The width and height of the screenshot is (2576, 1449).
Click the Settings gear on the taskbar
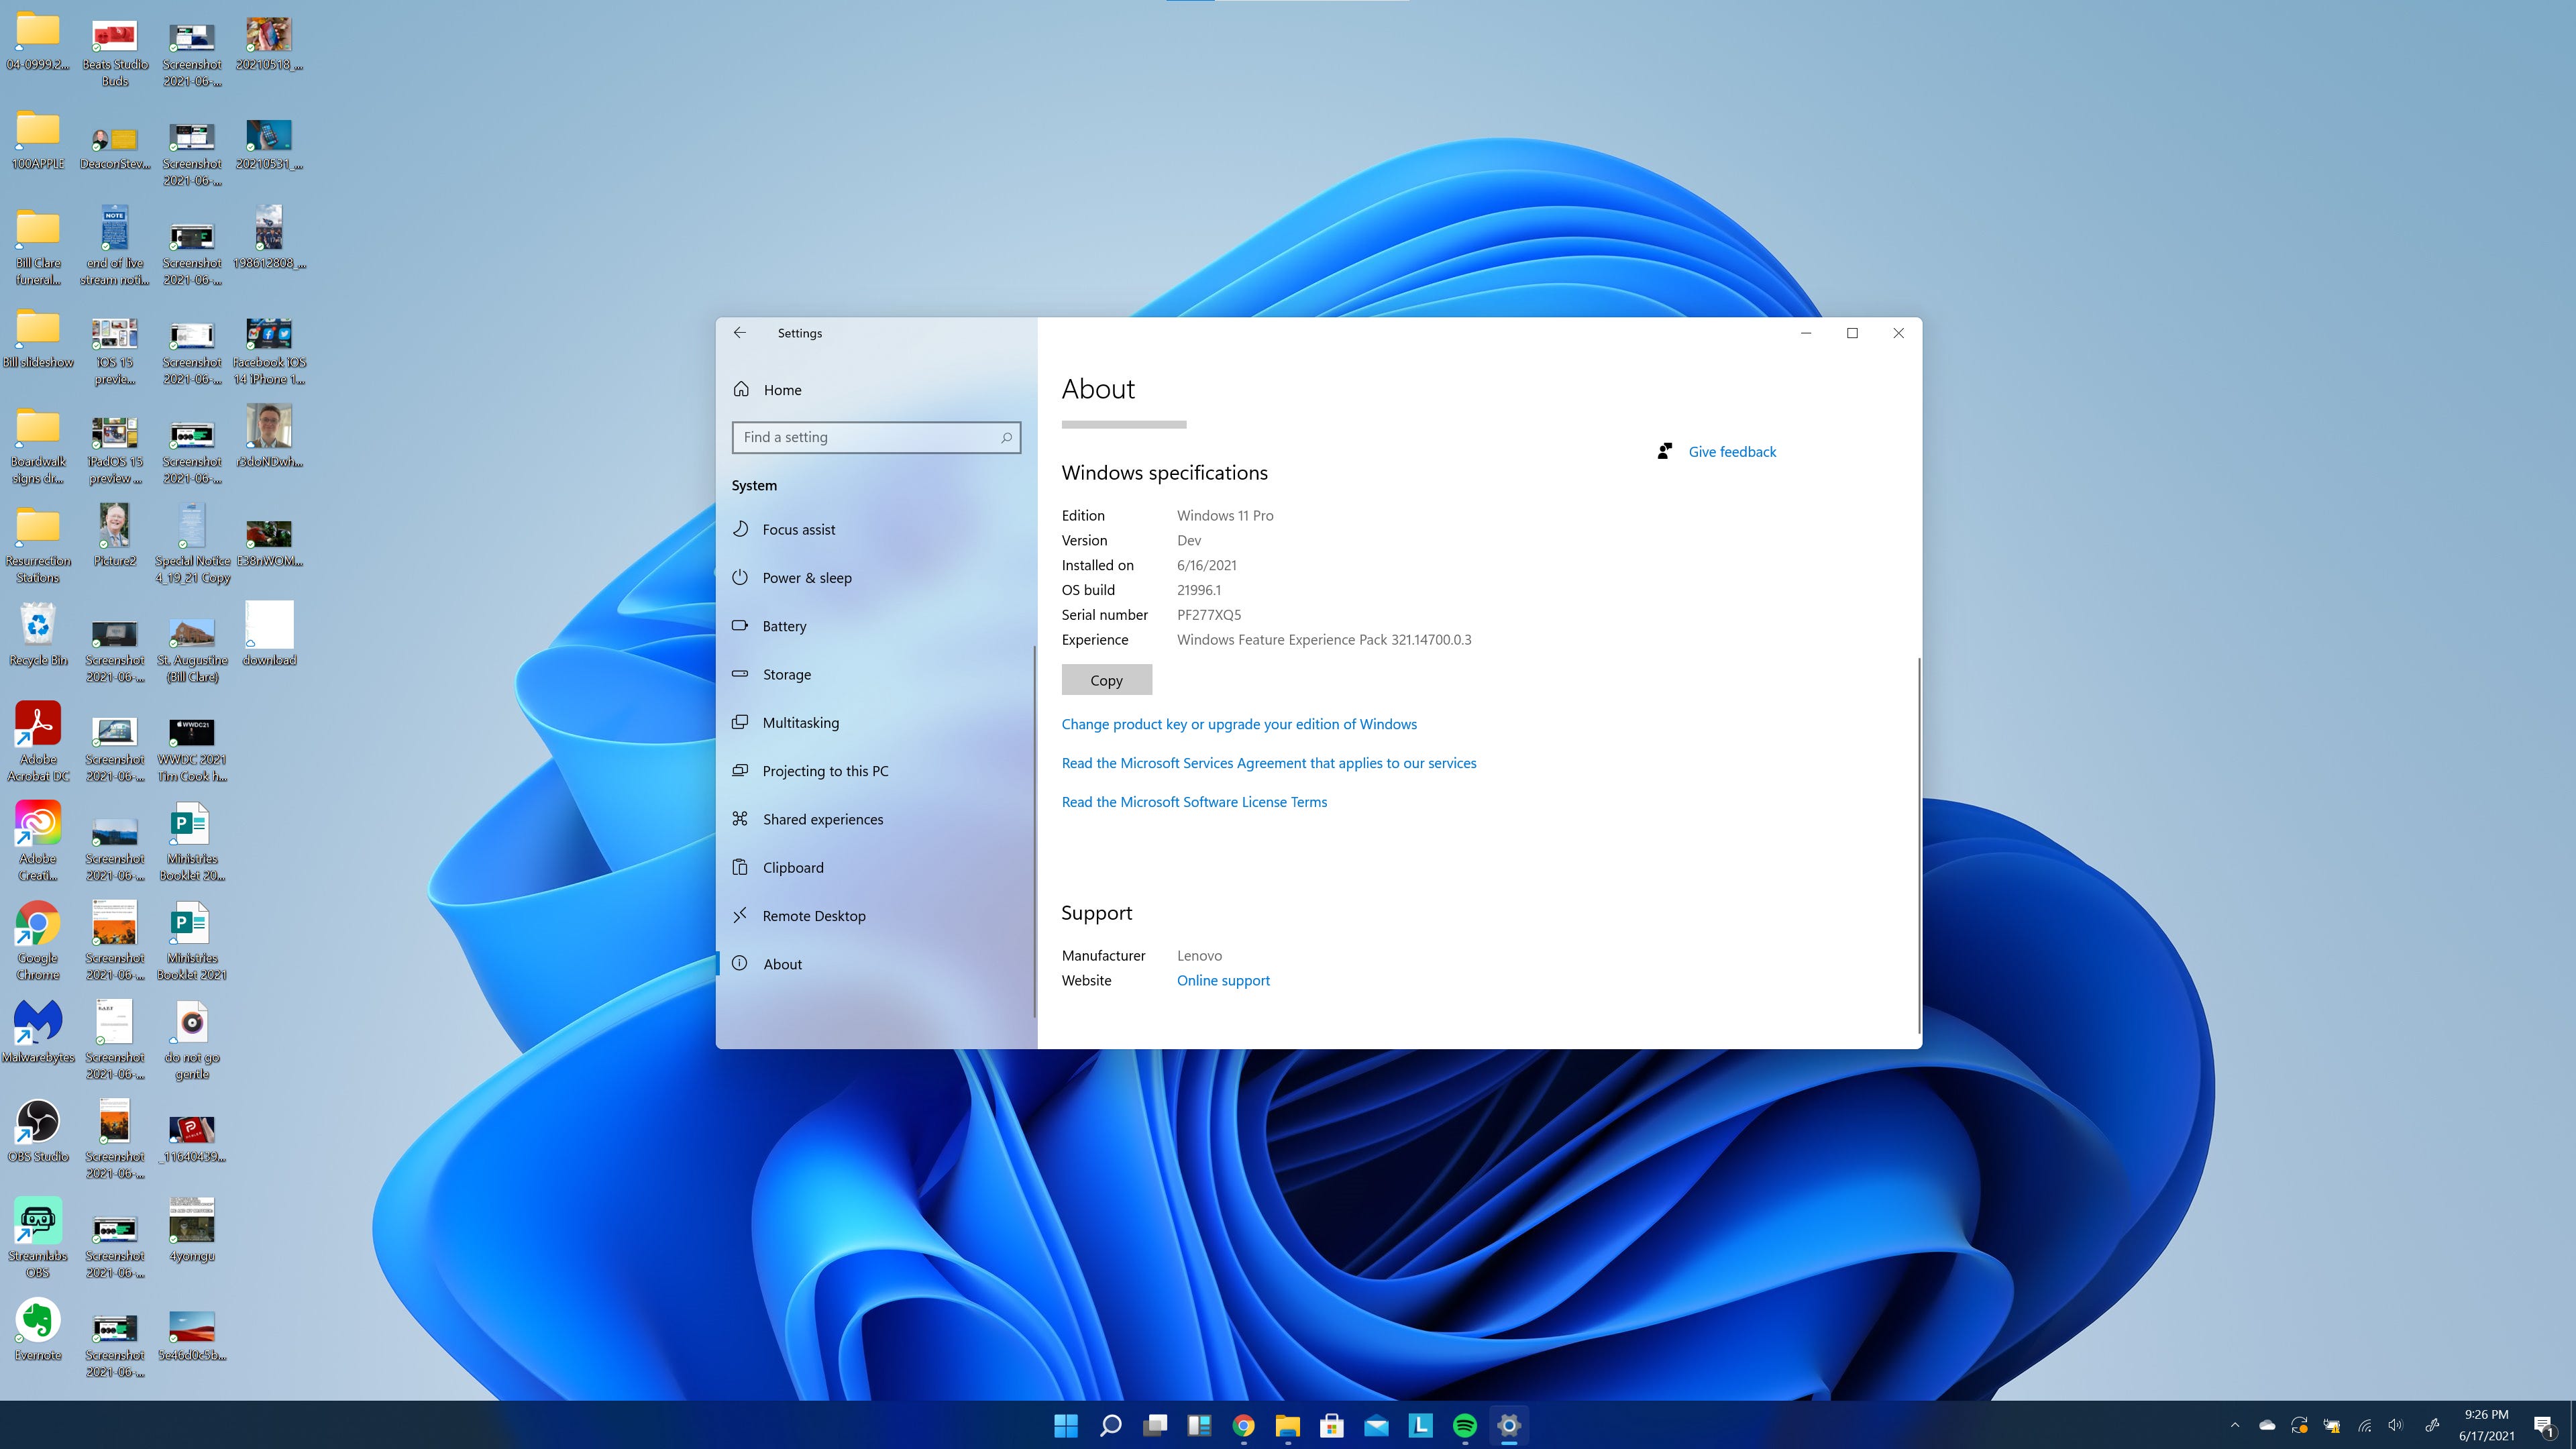point(1509,1425)
